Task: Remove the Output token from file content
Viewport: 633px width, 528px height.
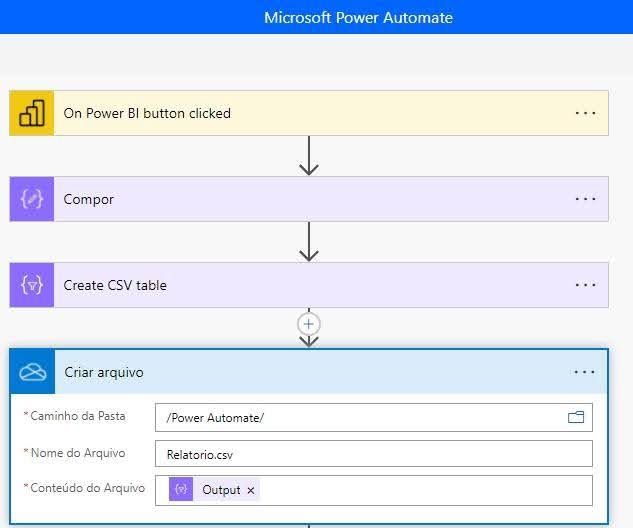Action: coord(251,490)
